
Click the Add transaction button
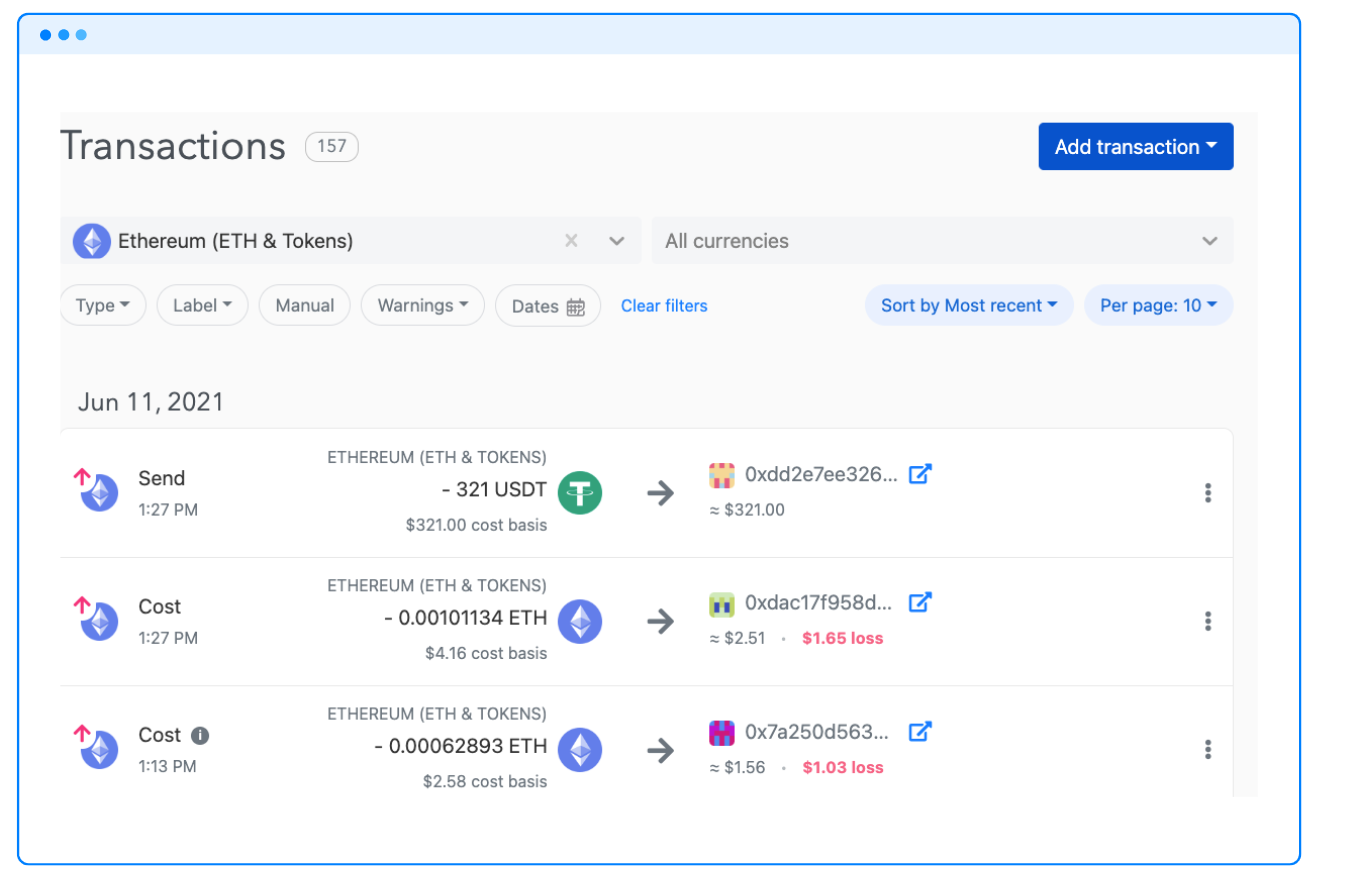pos(1135,147)
